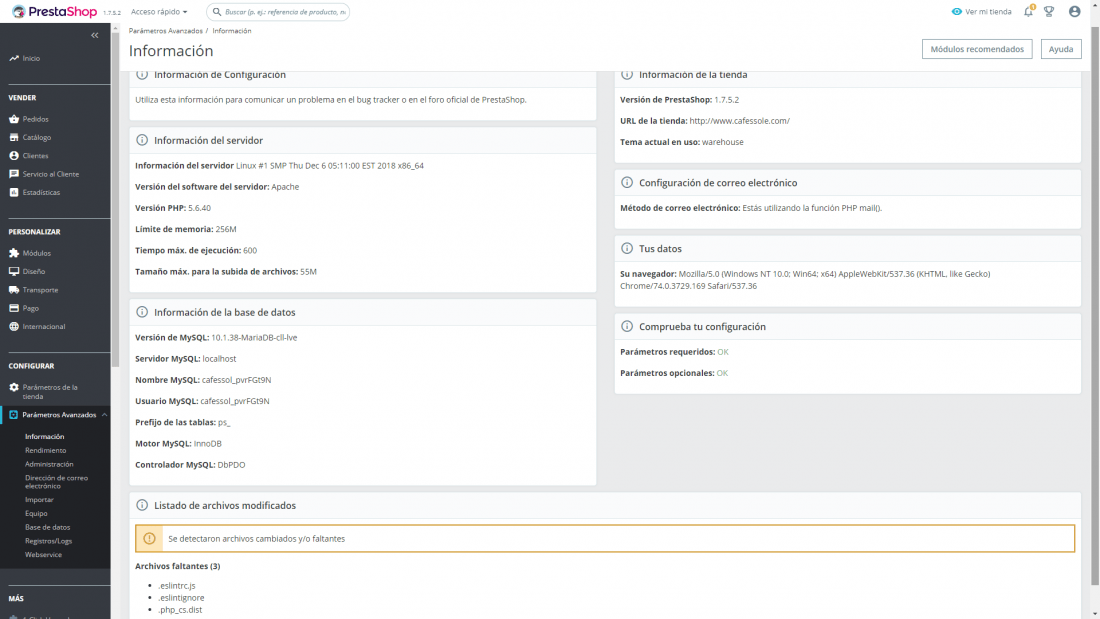Click the Pedidos basket icon

click(13, 119)
